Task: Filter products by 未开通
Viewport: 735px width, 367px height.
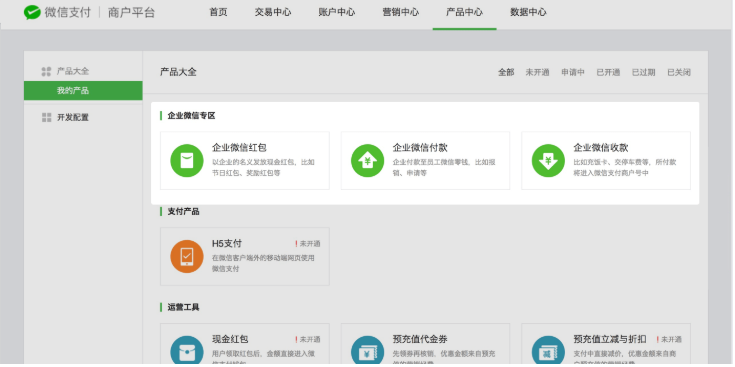Action: coord(537,72)
